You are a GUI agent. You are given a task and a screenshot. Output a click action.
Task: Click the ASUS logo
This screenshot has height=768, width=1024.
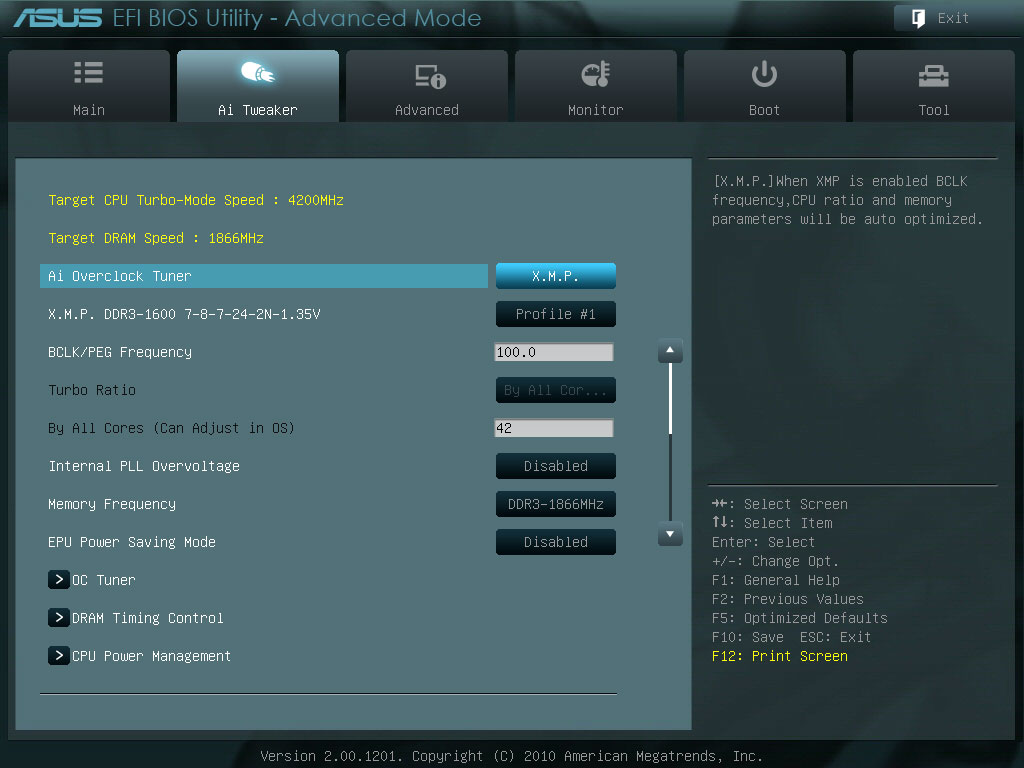57,18
